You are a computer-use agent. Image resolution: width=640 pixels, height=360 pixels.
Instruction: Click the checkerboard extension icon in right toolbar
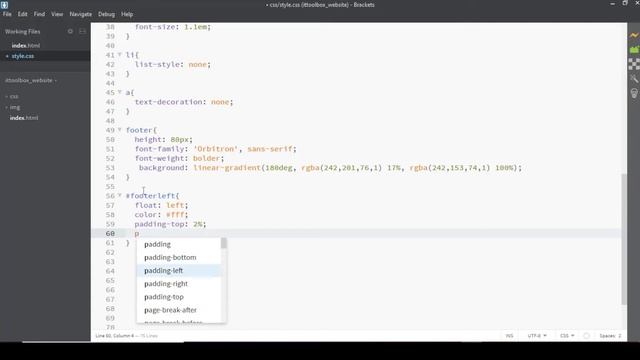(634, 64)
